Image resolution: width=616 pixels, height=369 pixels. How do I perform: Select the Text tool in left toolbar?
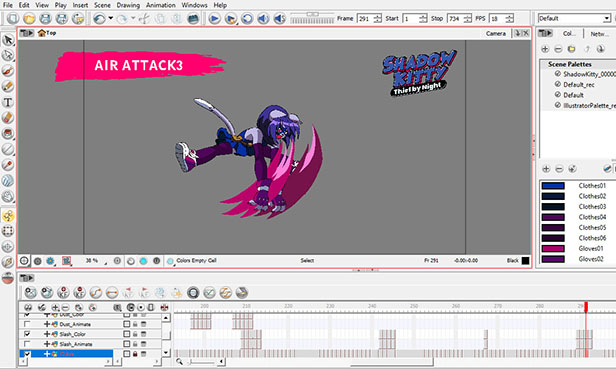click(x=7, y=102)
